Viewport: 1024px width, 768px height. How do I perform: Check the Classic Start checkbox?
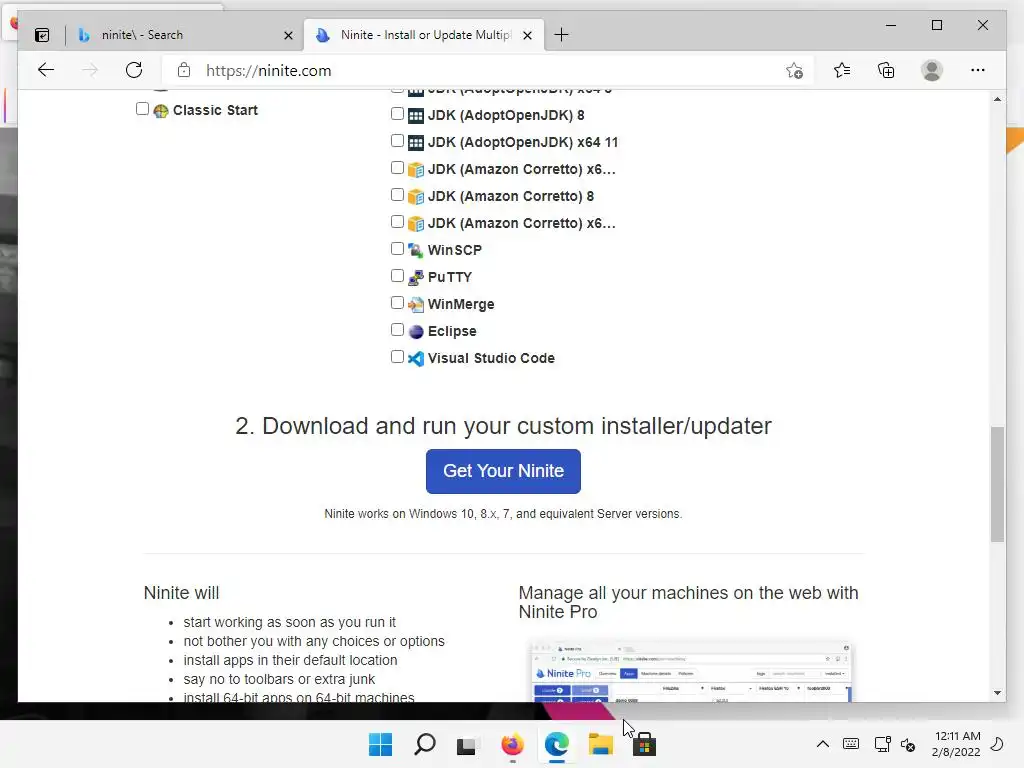(x=142, y=109)
